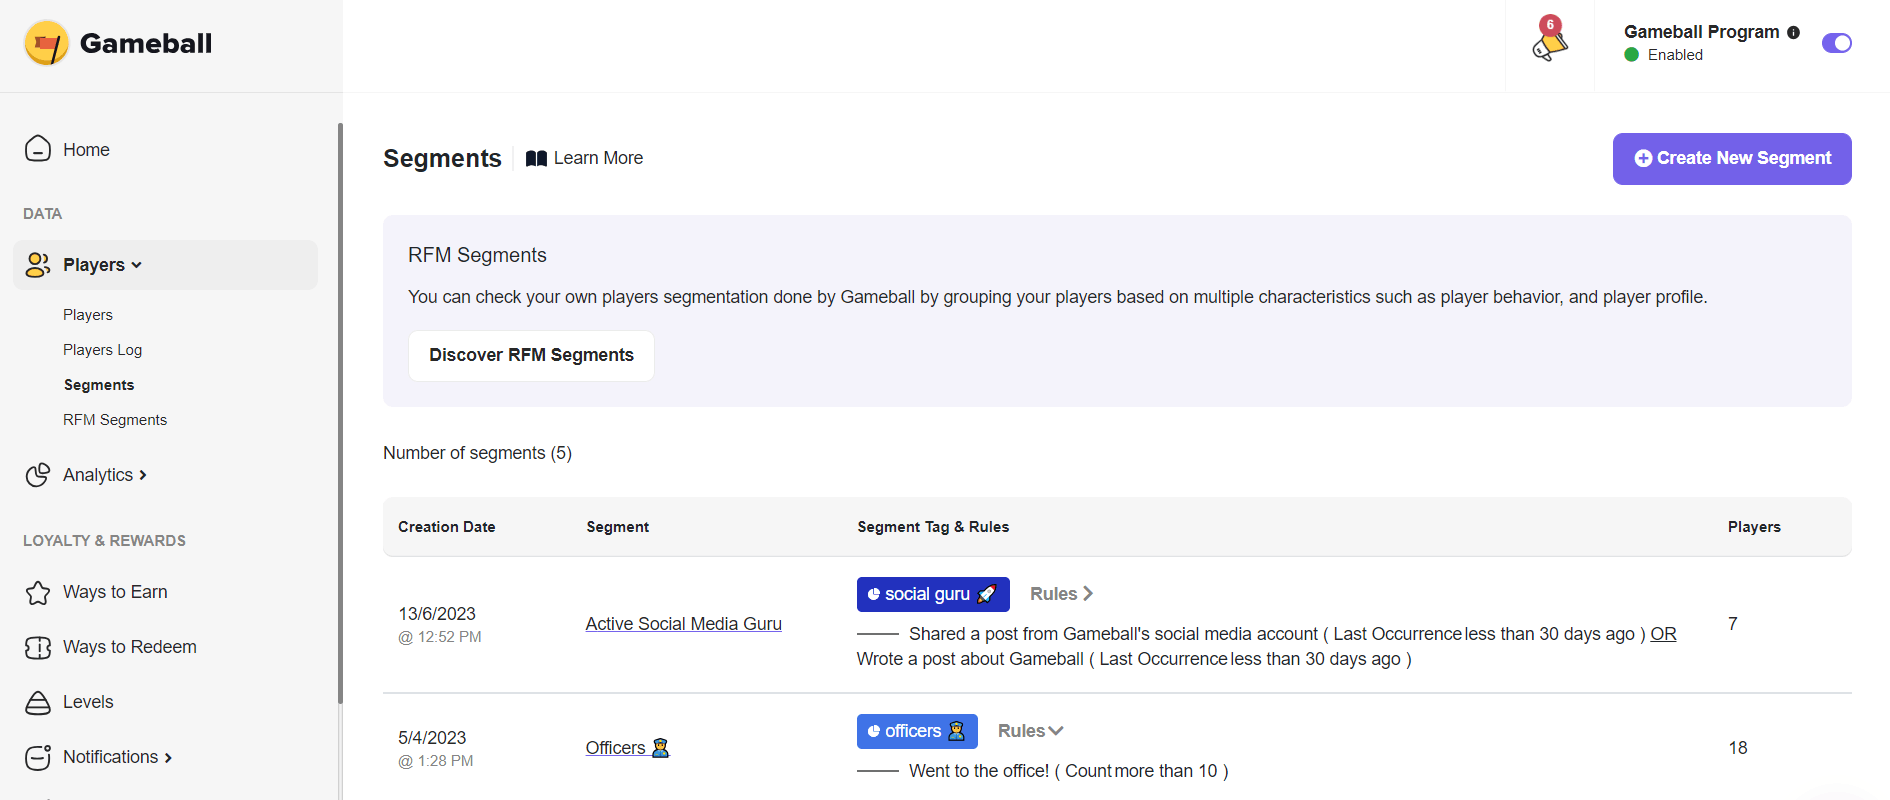This screenshot has height=800, width=1890.
Task: Click the RFM Segments card heading
Action: point(477,255)
